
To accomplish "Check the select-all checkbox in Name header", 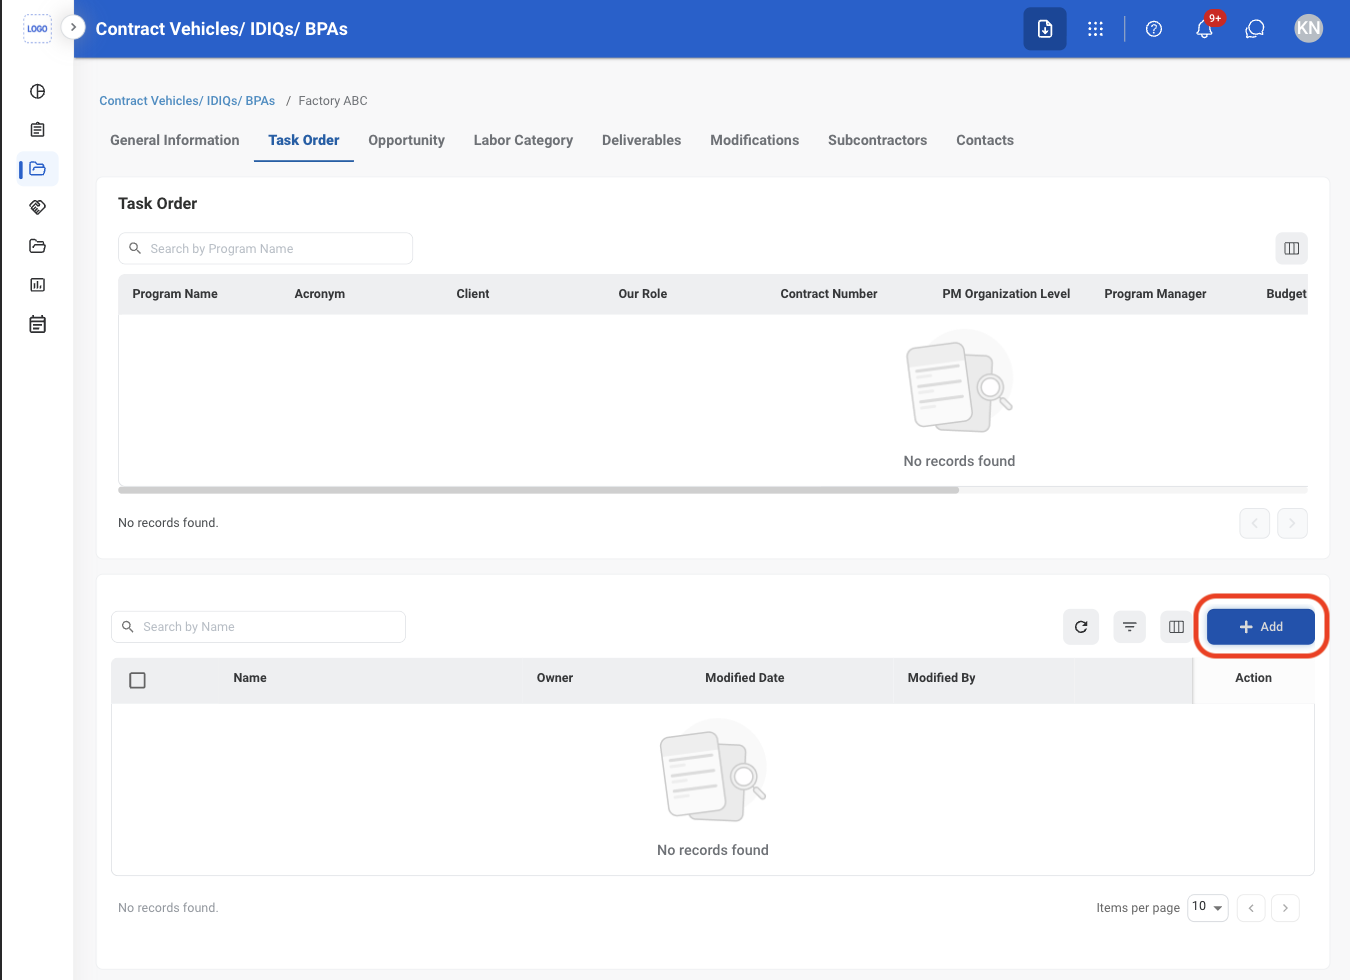I will (x=138, y=680).
